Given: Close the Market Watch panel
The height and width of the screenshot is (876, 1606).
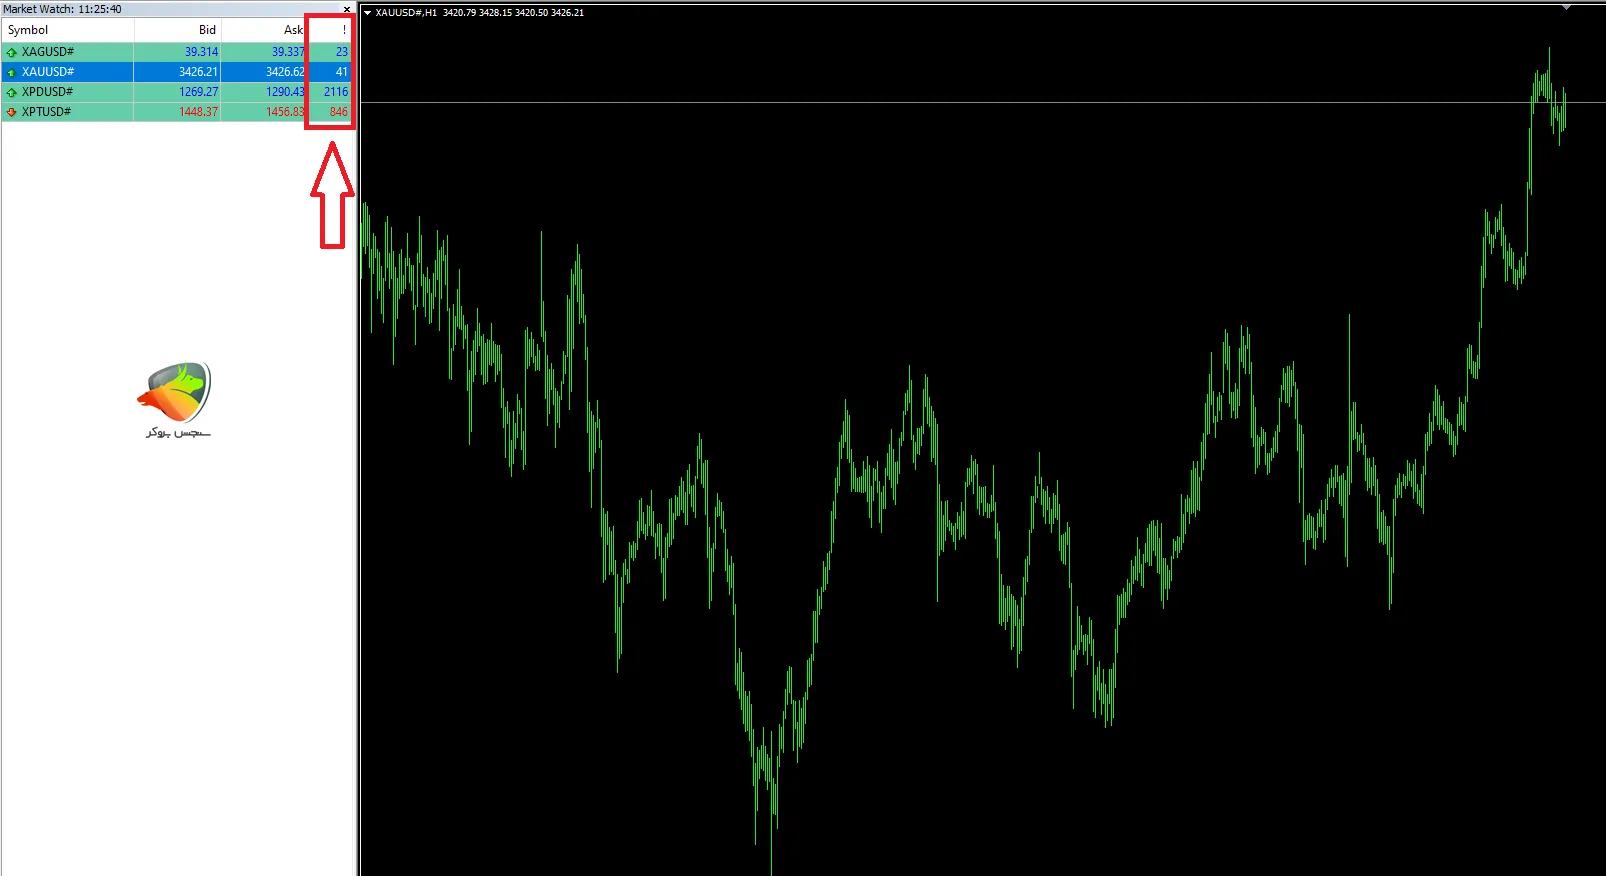Looking at the screenshot, I should click(x=347, y=9).
